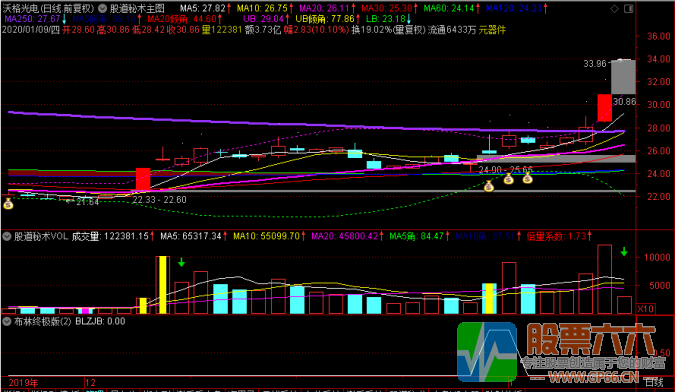
Task: Click the tall yellow volume bar
Action: [162, 285]
